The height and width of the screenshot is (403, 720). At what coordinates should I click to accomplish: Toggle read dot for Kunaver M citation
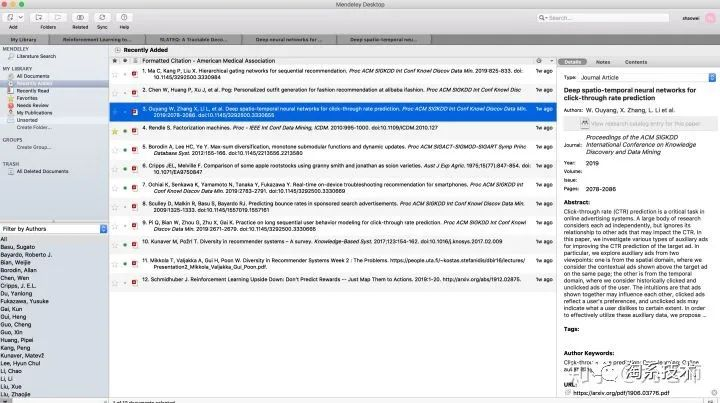pyautogui.click(x=125, y=245)
